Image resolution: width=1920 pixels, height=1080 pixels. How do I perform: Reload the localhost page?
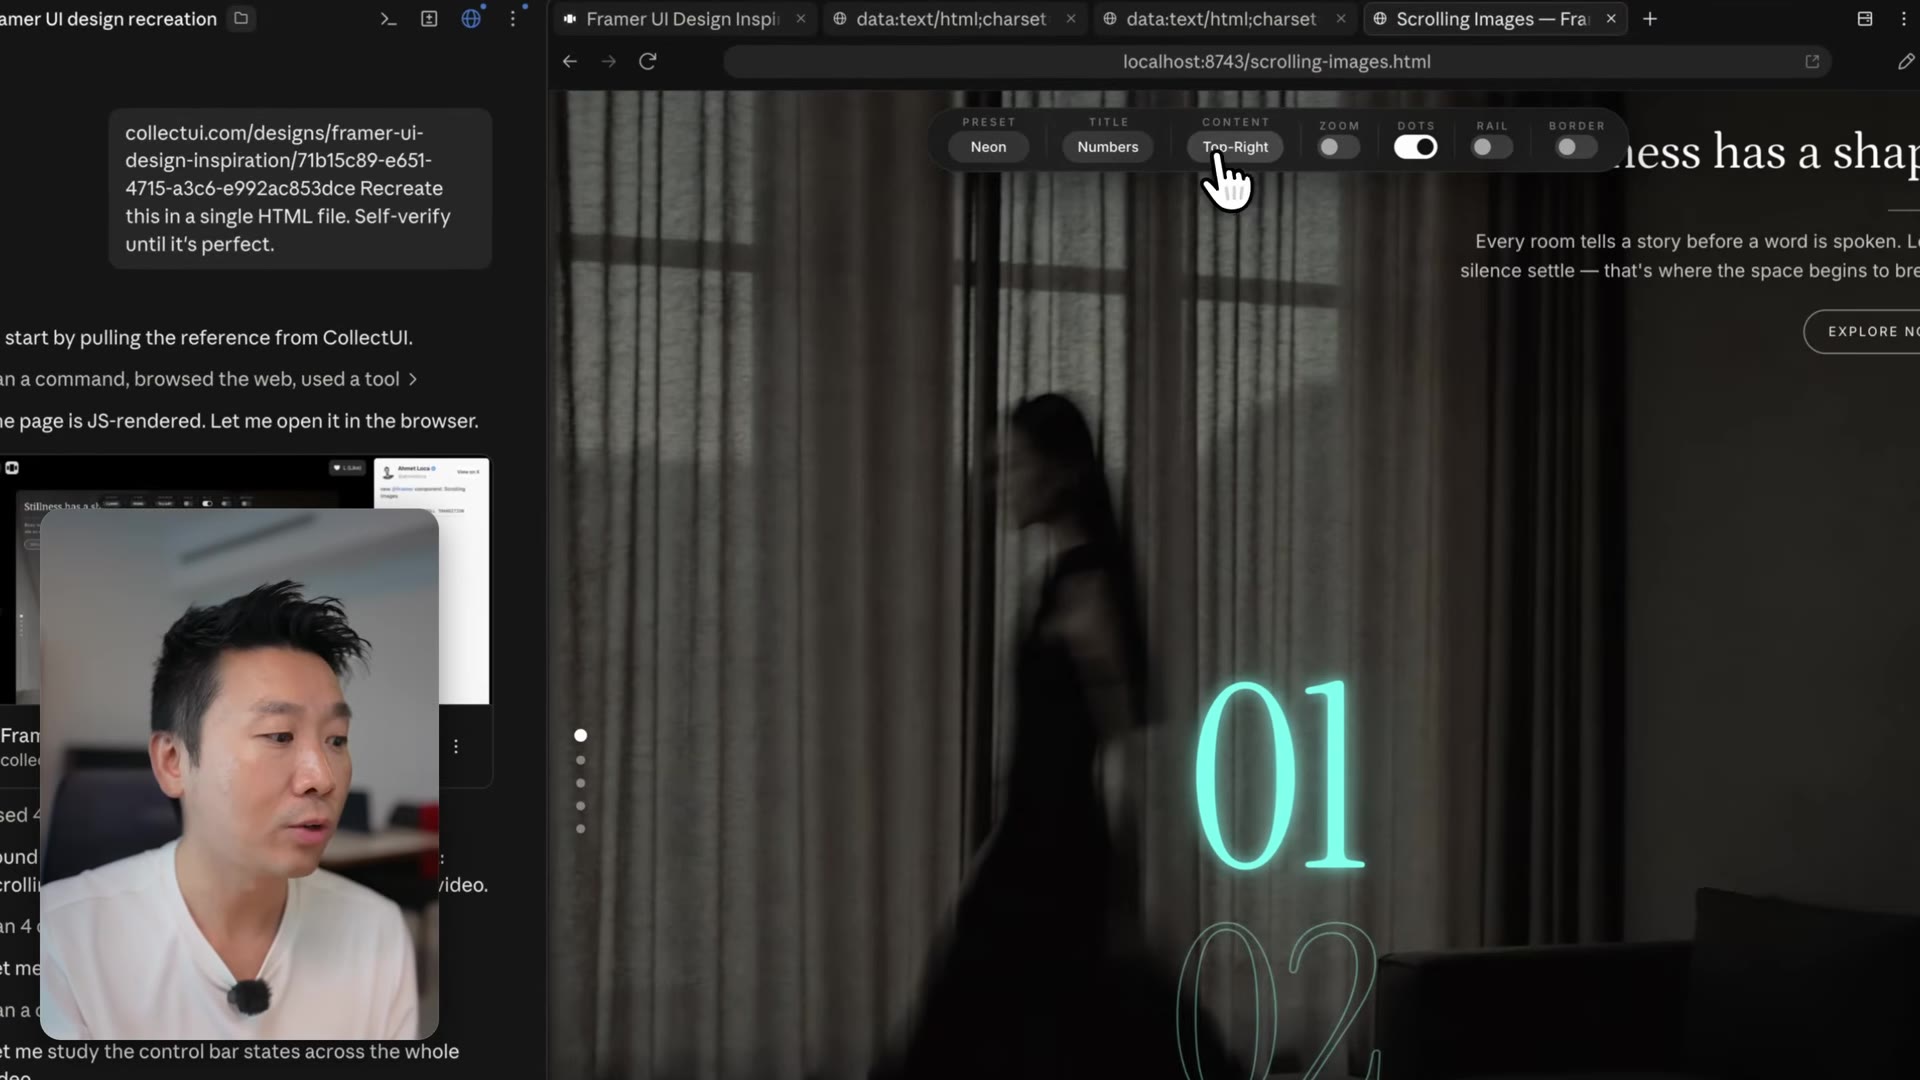[x=648, y=61]
